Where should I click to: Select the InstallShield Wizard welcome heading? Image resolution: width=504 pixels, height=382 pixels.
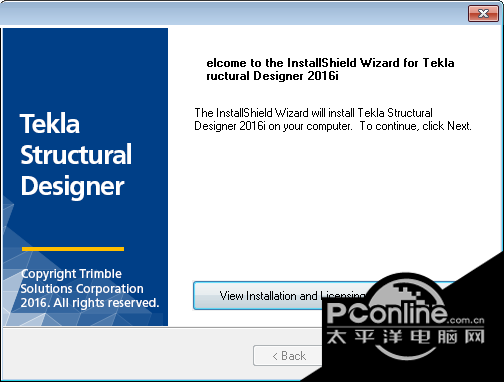pos(330,69)
